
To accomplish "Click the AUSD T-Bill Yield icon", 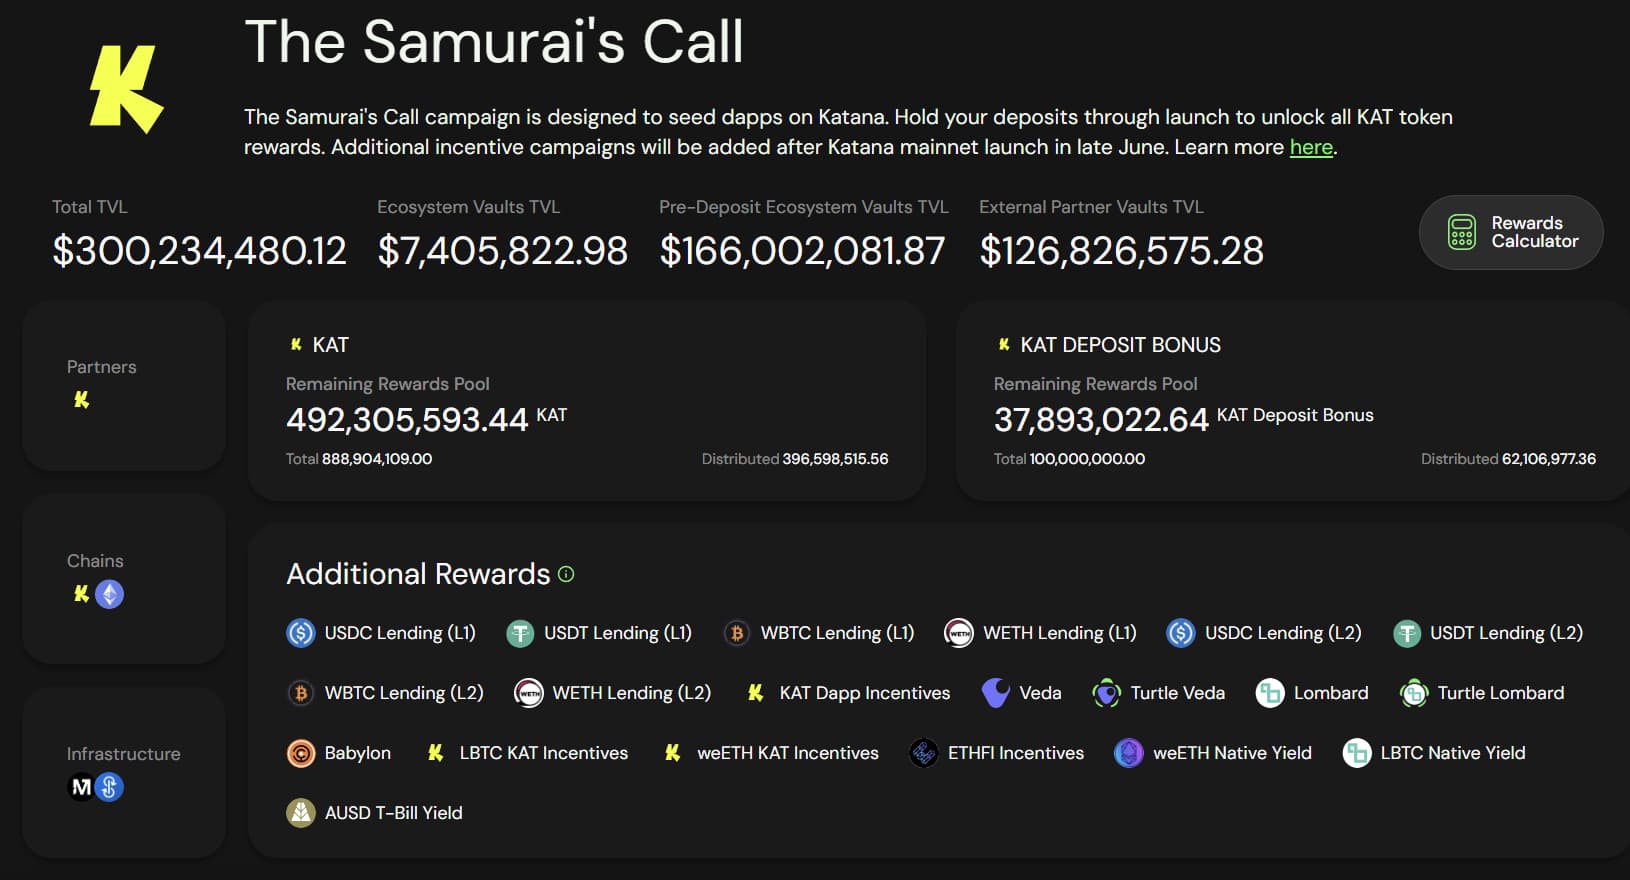I will pos(301,813).
